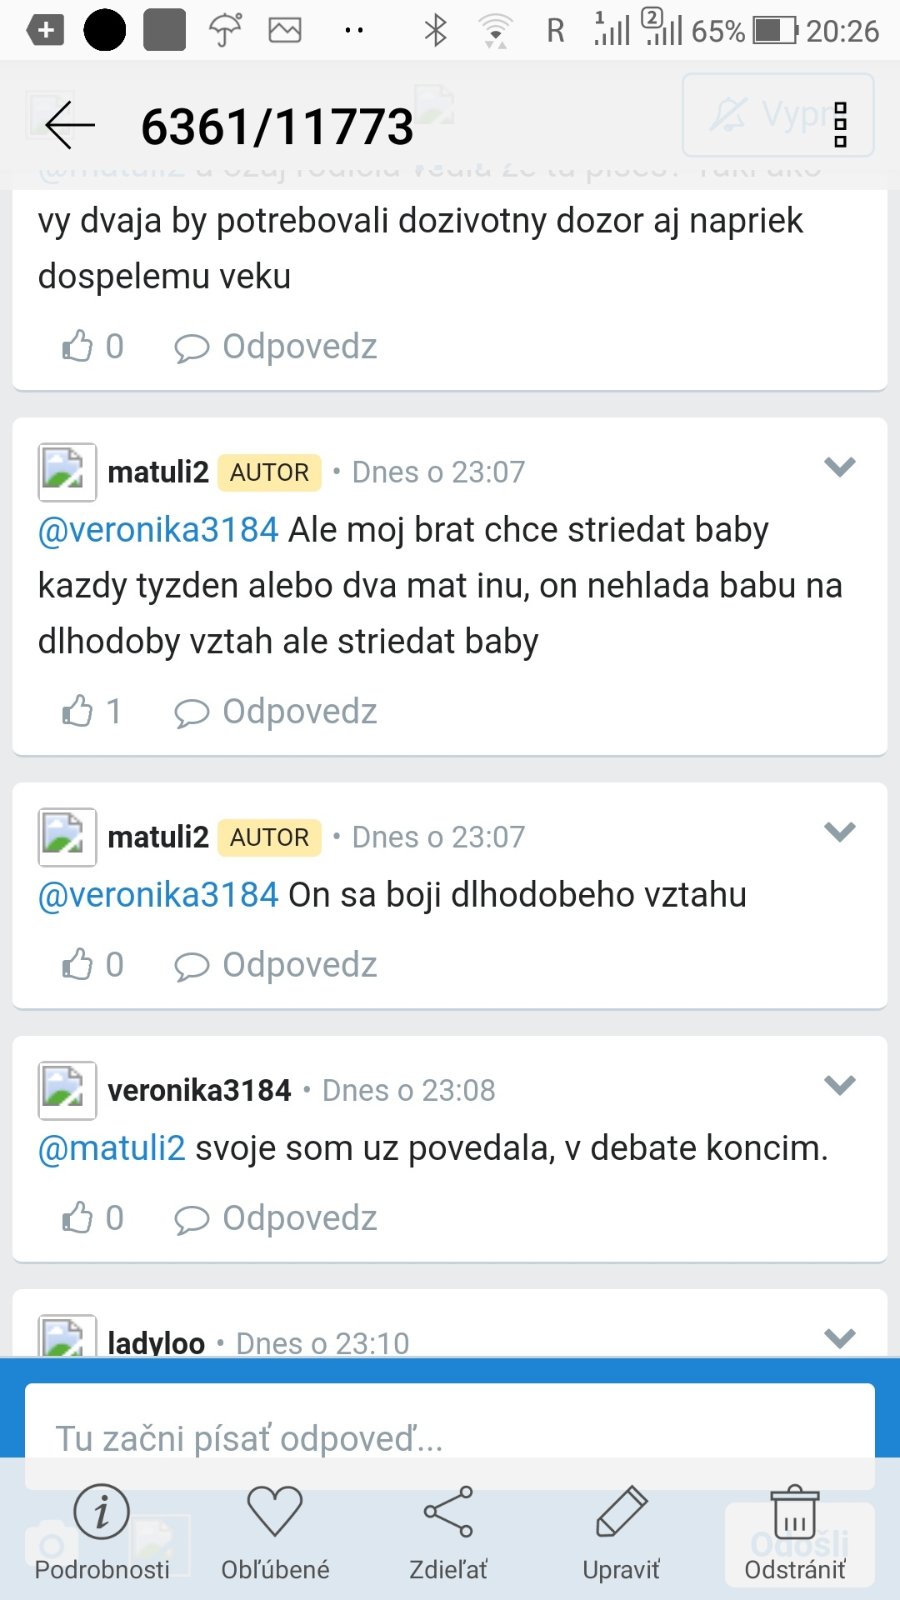Like veronika3184's 23:08 comment
Screen dimensions: 900x1600
click(x=78, y=1218)
